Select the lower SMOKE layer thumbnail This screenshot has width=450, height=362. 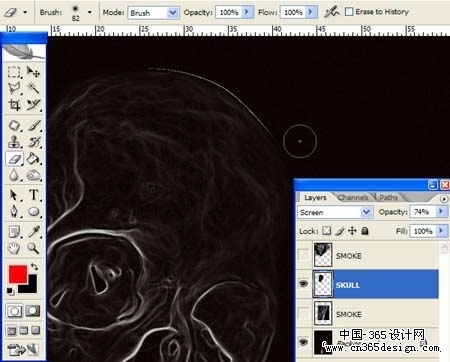tap(323, 313)
